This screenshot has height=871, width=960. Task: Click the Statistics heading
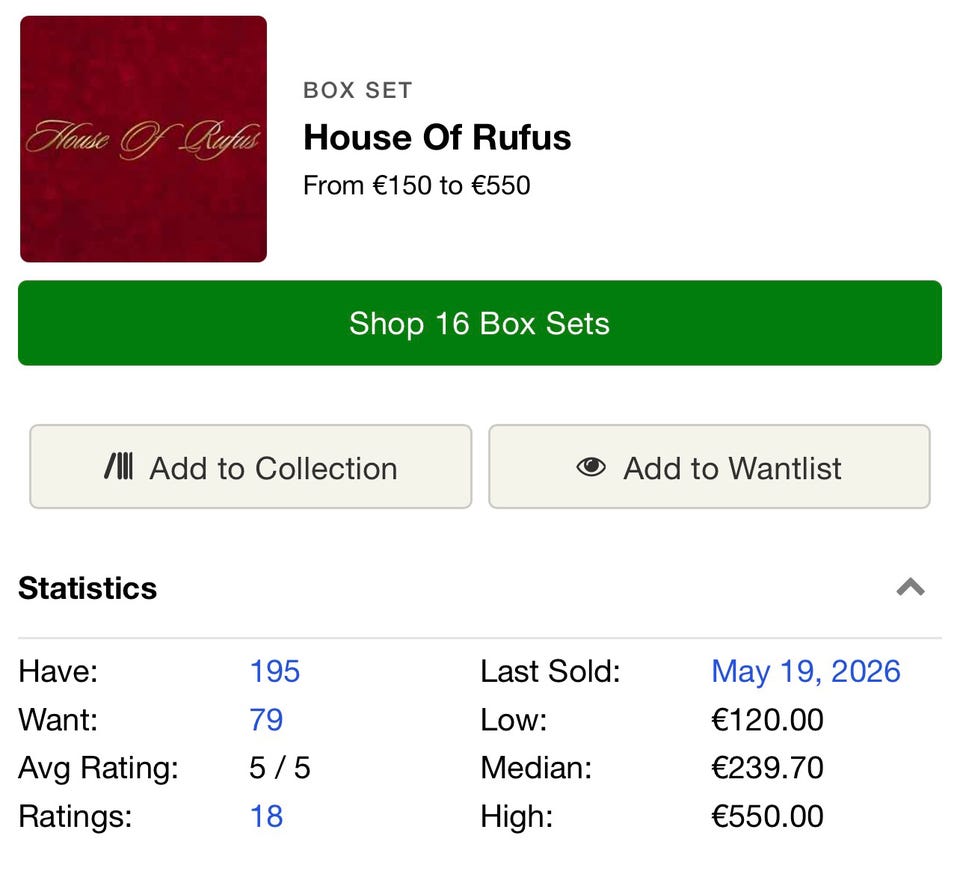click(x=88, y=588)
